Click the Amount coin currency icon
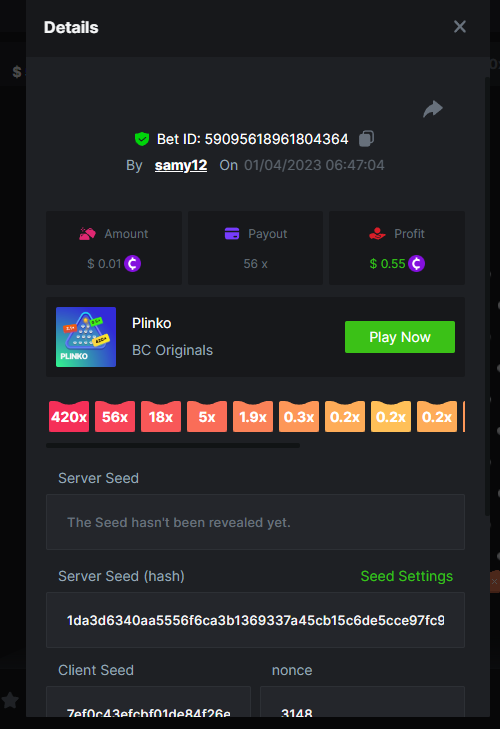Viewport: 500px width, 729px height. point(133,264)
